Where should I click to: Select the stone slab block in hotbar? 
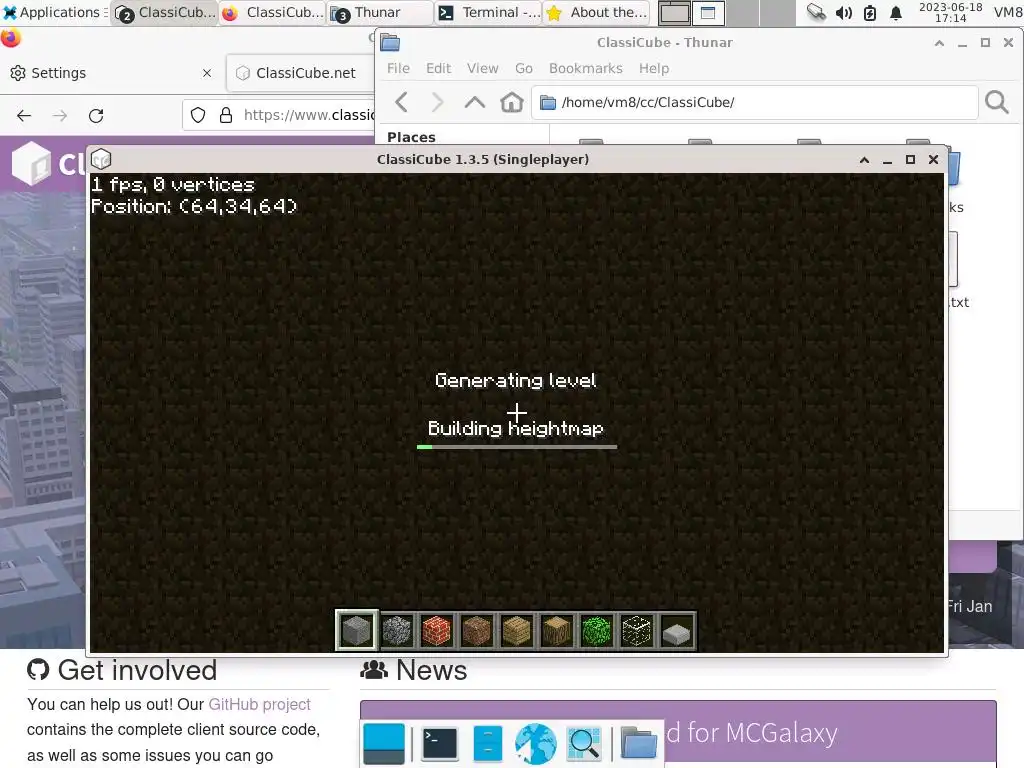(x=677, y=631)
